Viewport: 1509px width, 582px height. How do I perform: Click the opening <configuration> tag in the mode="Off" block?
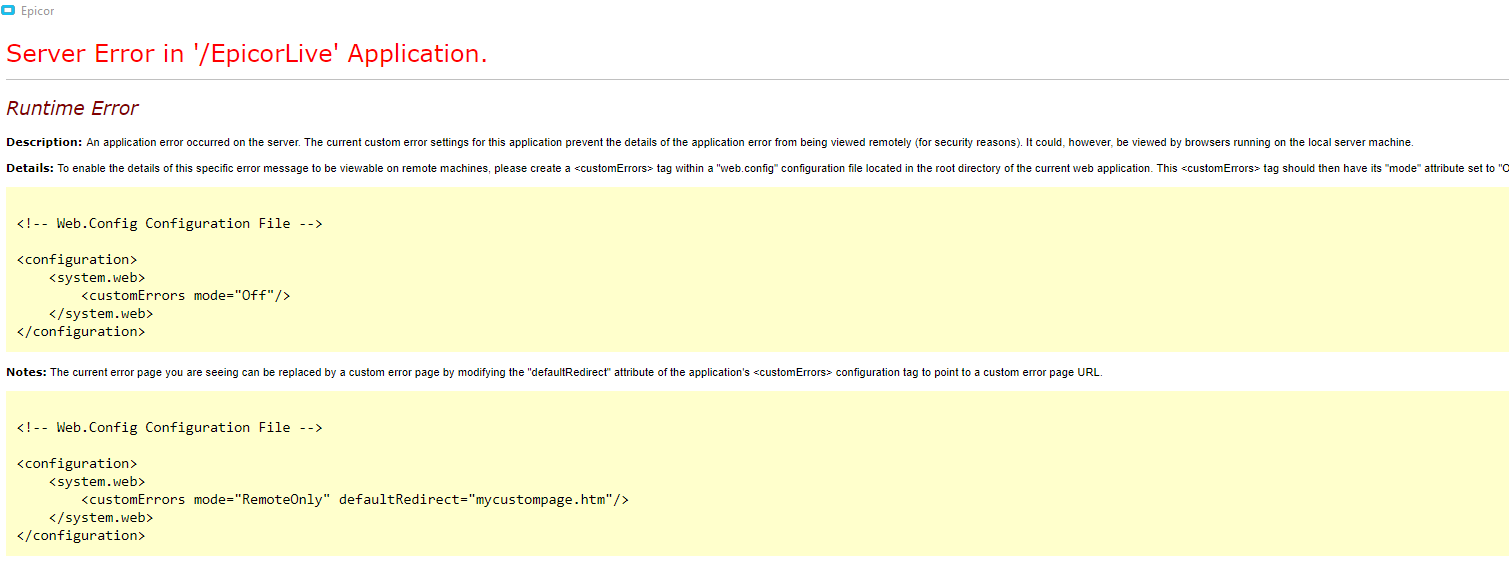coord(77,260)
